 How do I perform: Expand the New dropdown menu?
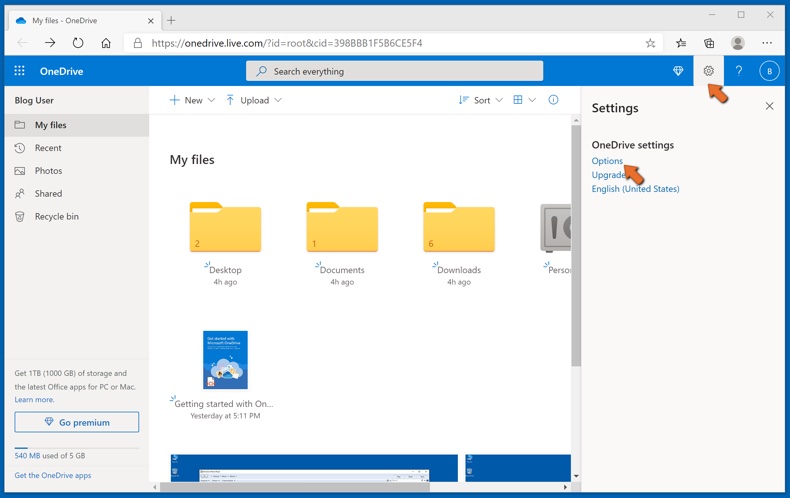click(192, 100)
